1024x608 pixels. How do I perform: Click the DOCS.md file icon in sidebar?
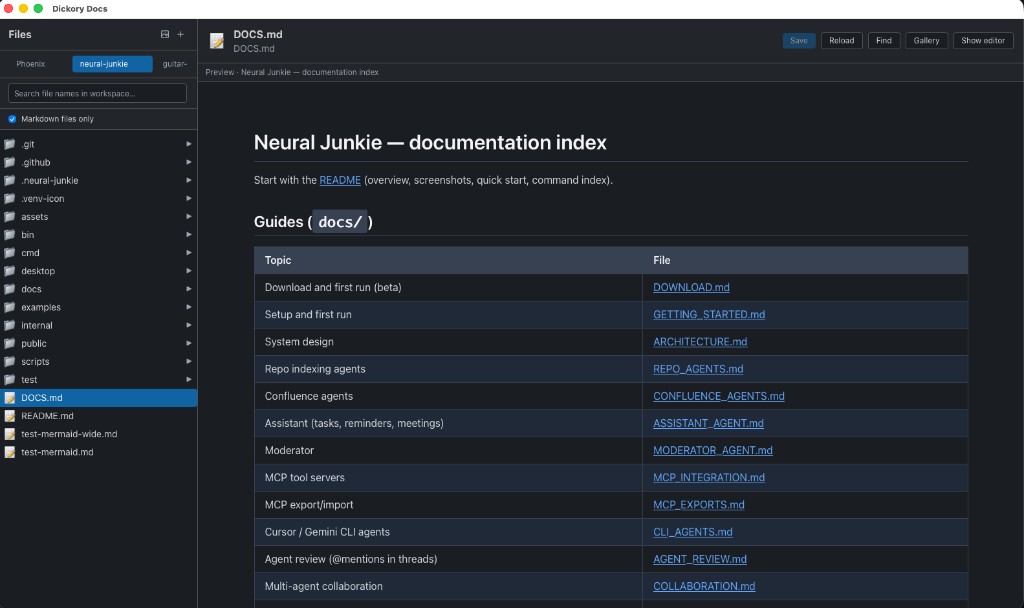point(10,398)
